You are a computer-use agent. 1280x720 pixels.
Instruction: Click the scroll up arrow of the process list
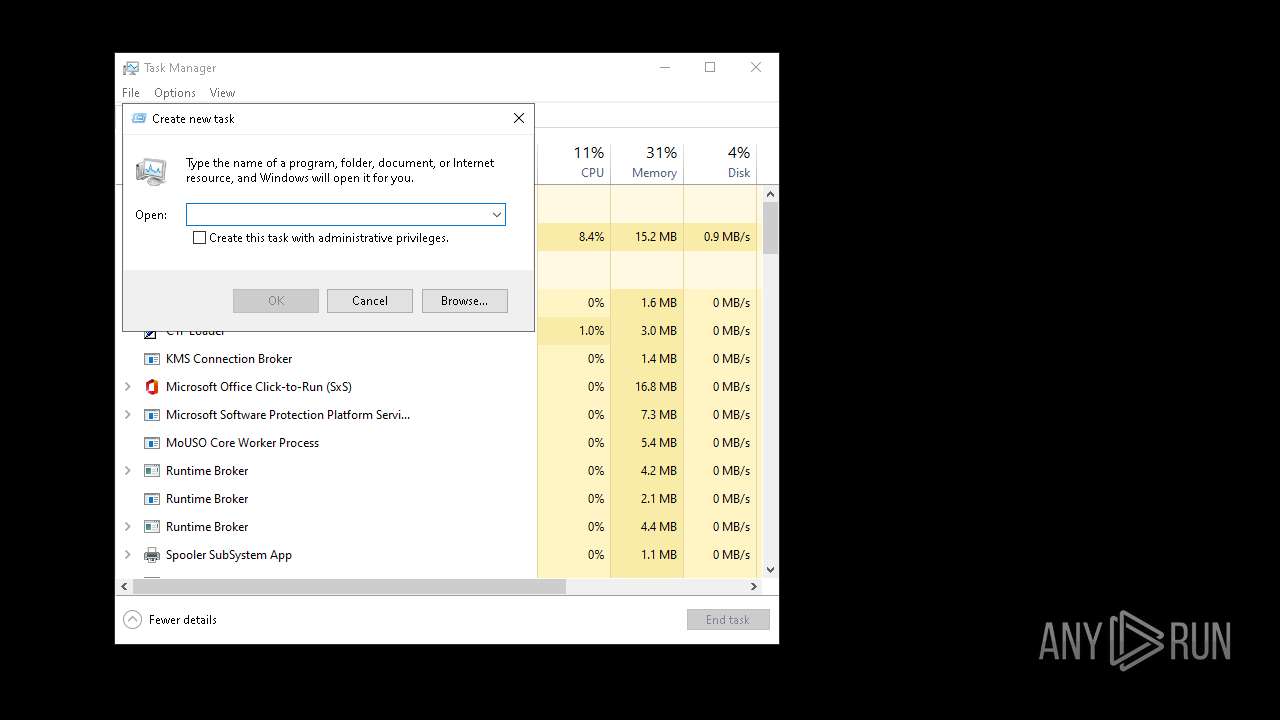(770, 193)
